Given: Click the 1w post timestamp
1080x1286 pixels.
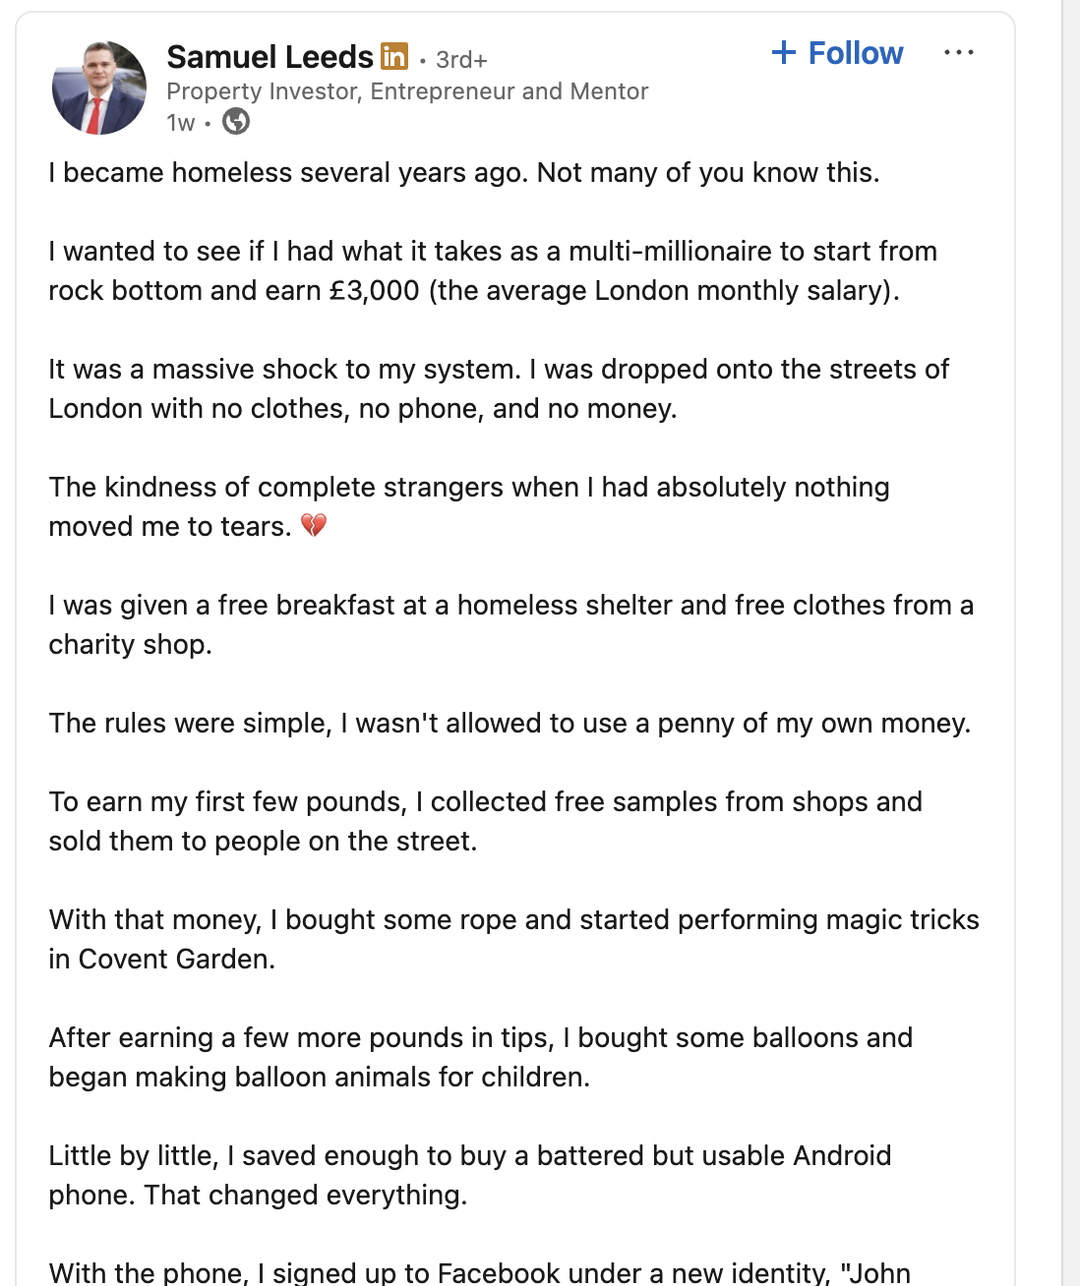Looking at the screenshot, I should click(181, 122).
